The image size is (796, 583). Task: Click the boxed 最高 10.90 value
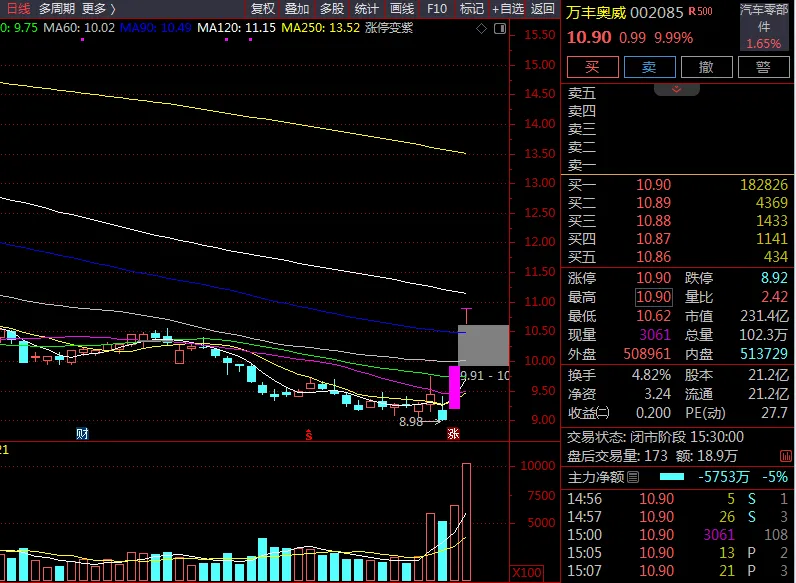click(x=654, y=297)
